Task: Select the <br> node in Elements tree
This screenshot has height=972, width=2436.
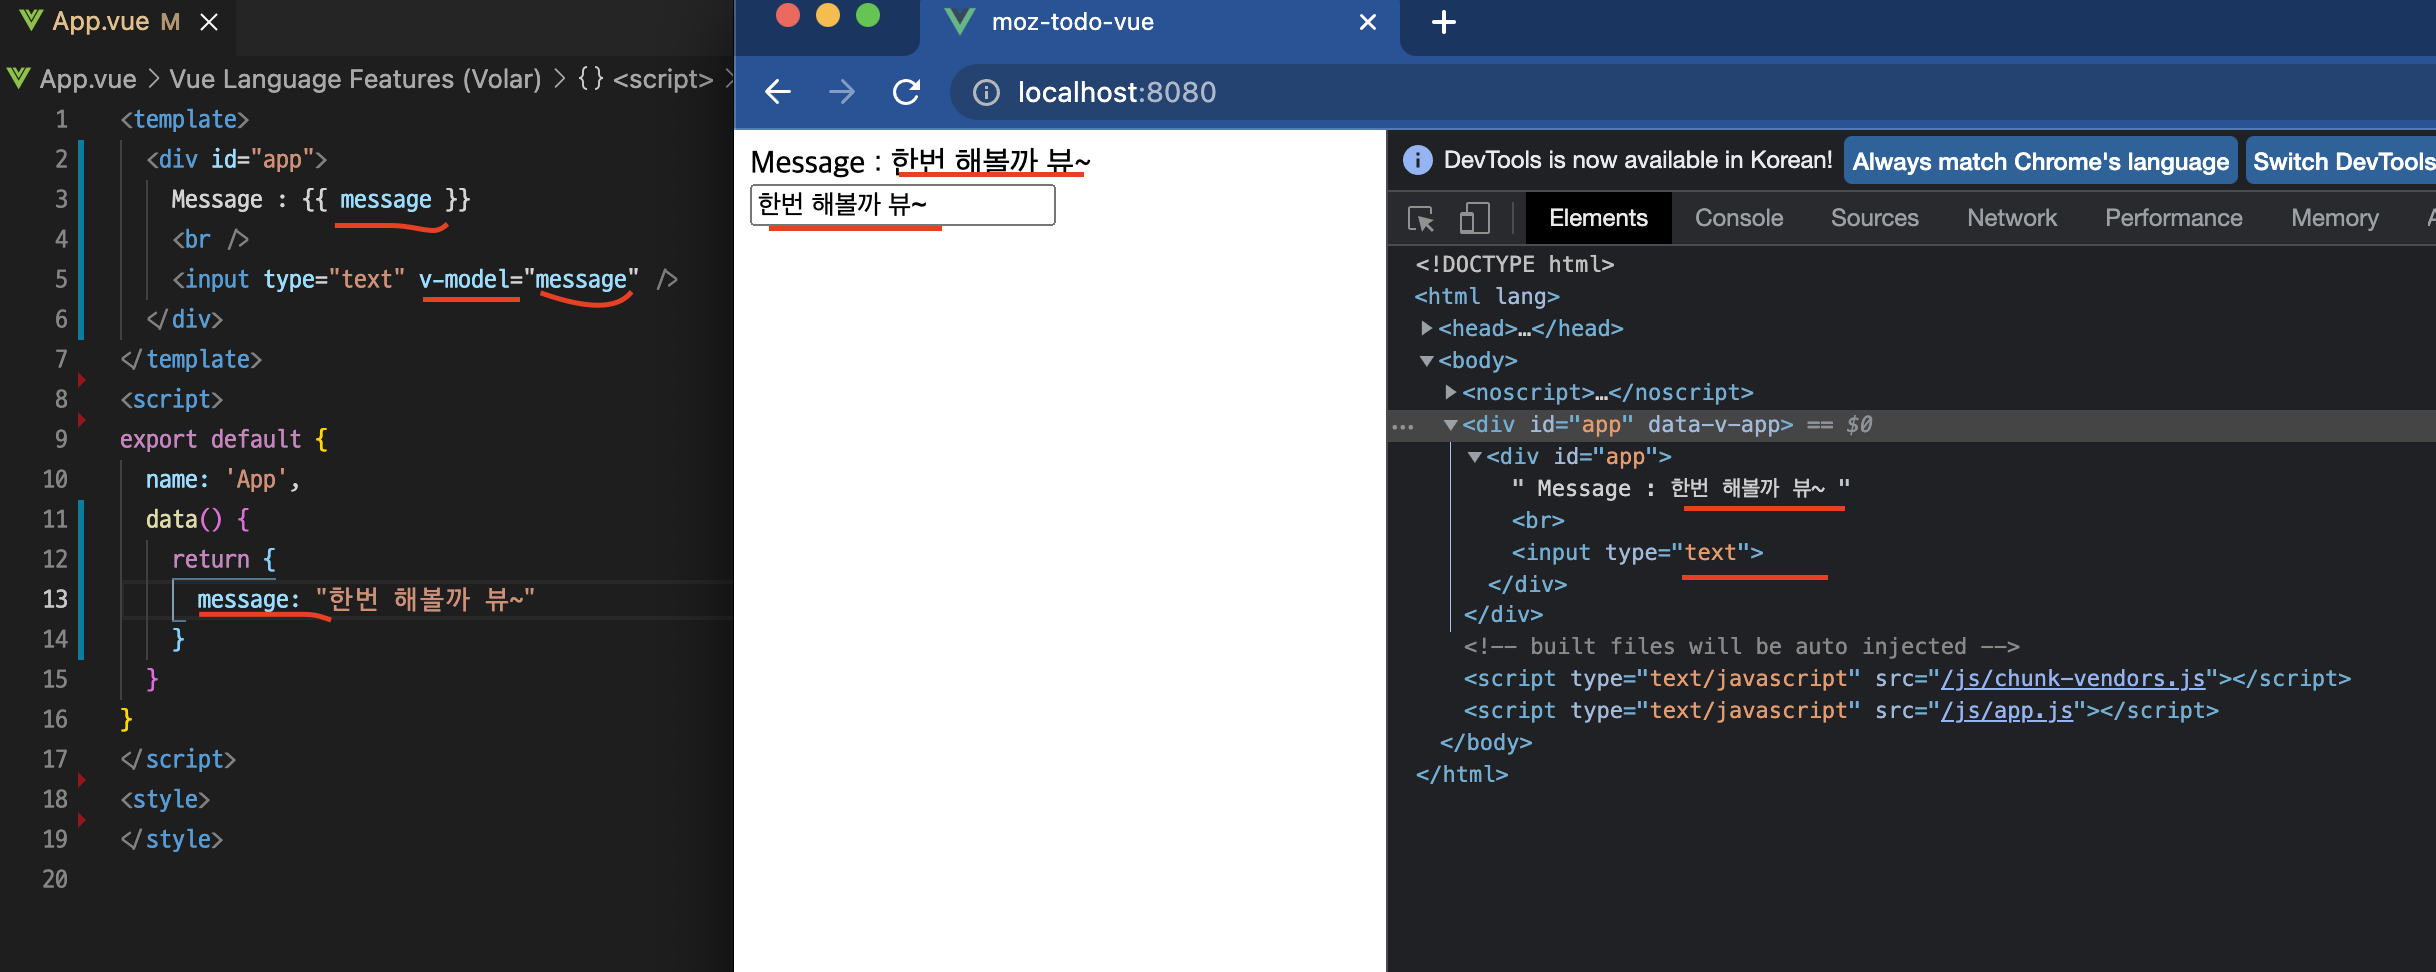Action: [1538, 520]
